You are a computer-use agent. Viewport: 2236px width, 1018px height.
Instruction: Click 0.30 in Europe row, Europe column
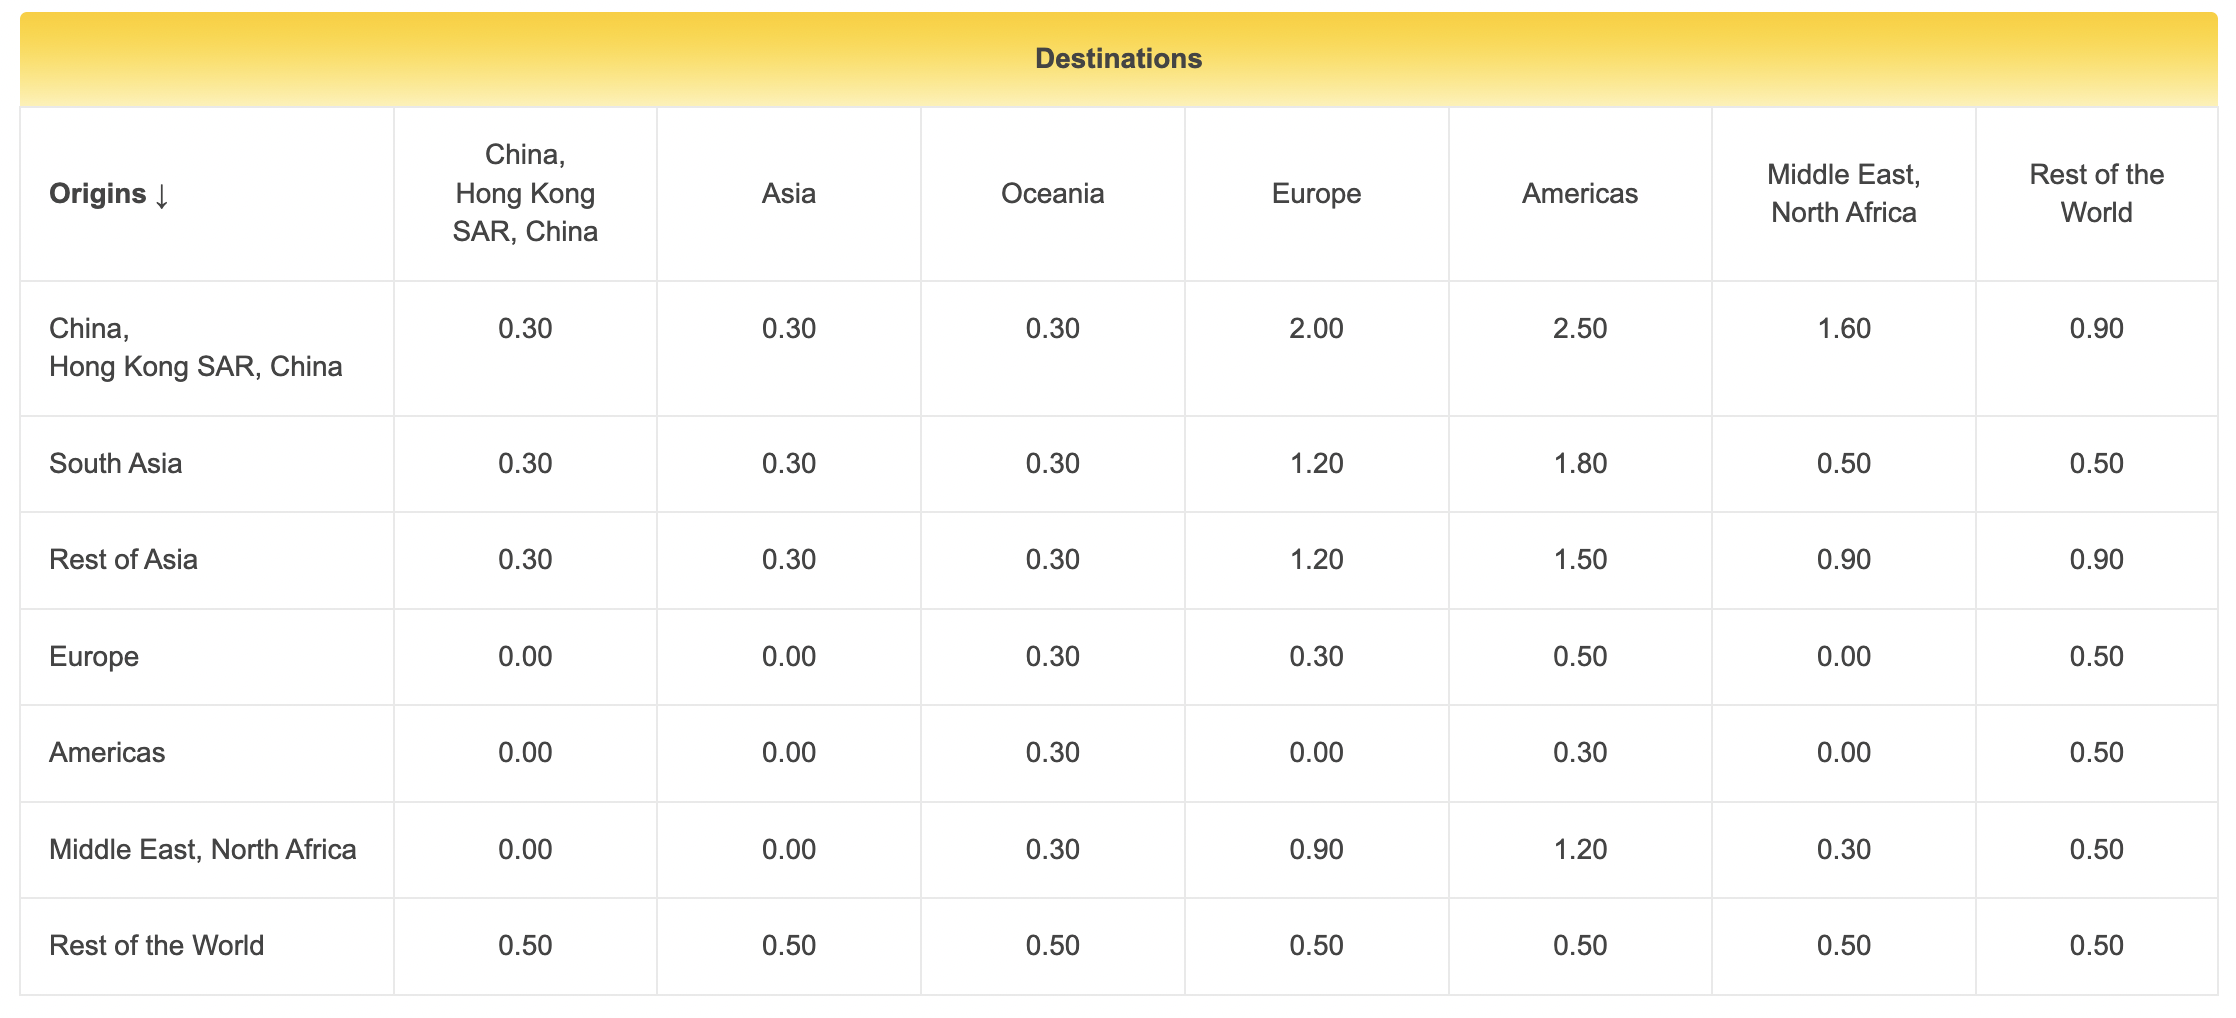[x=1316, y=656]
